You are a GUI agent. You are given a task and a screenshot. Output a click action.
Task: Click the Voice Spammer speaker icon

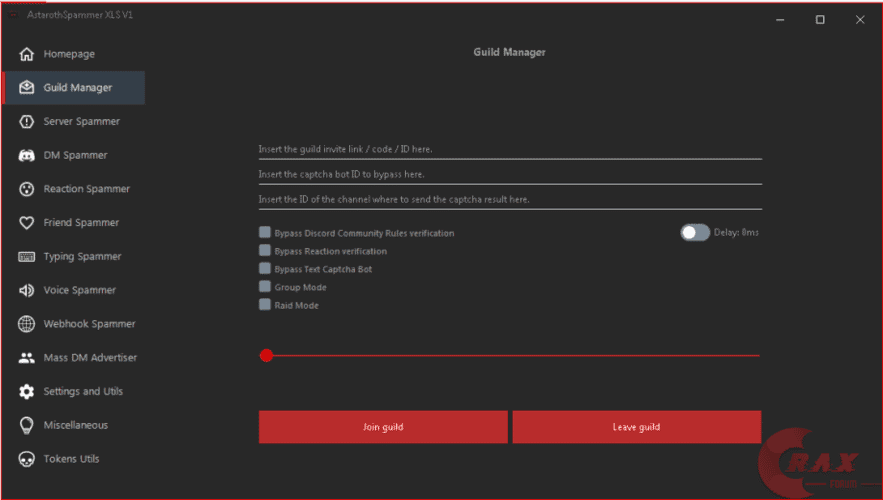[26, 290]
